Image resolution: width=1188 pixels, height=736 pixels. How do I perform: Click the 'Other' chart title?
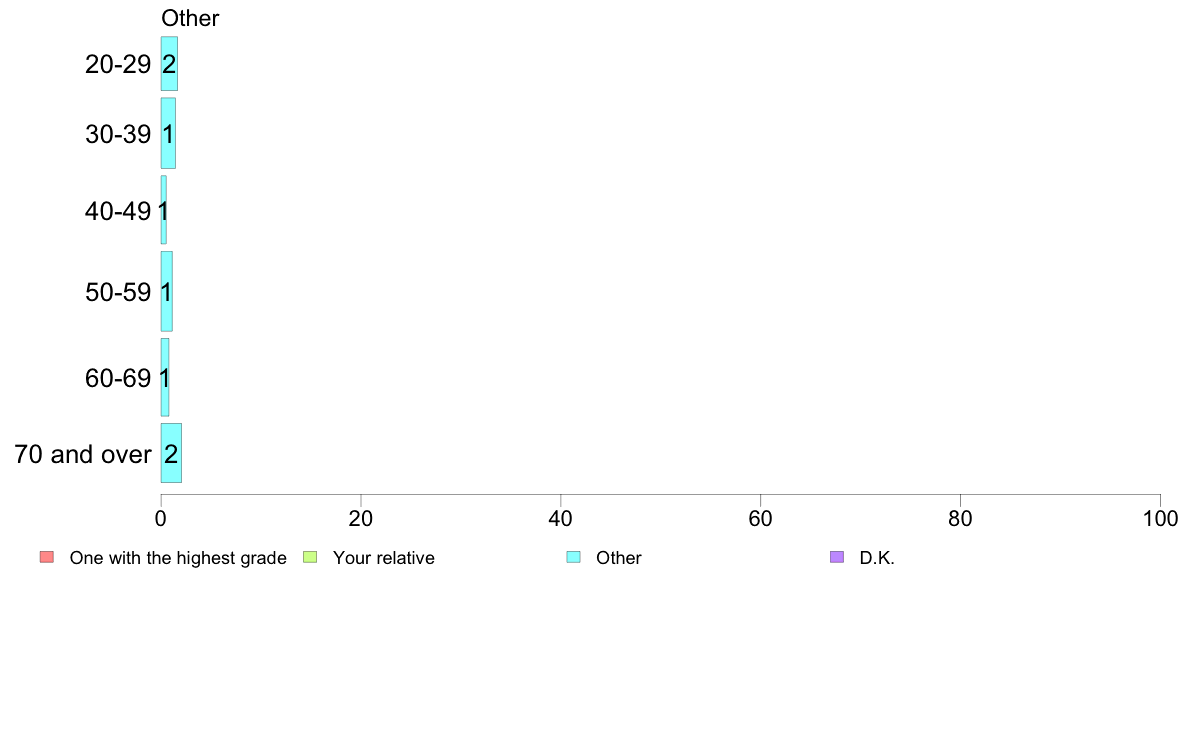pyautogui.click(x=190, y=18)
